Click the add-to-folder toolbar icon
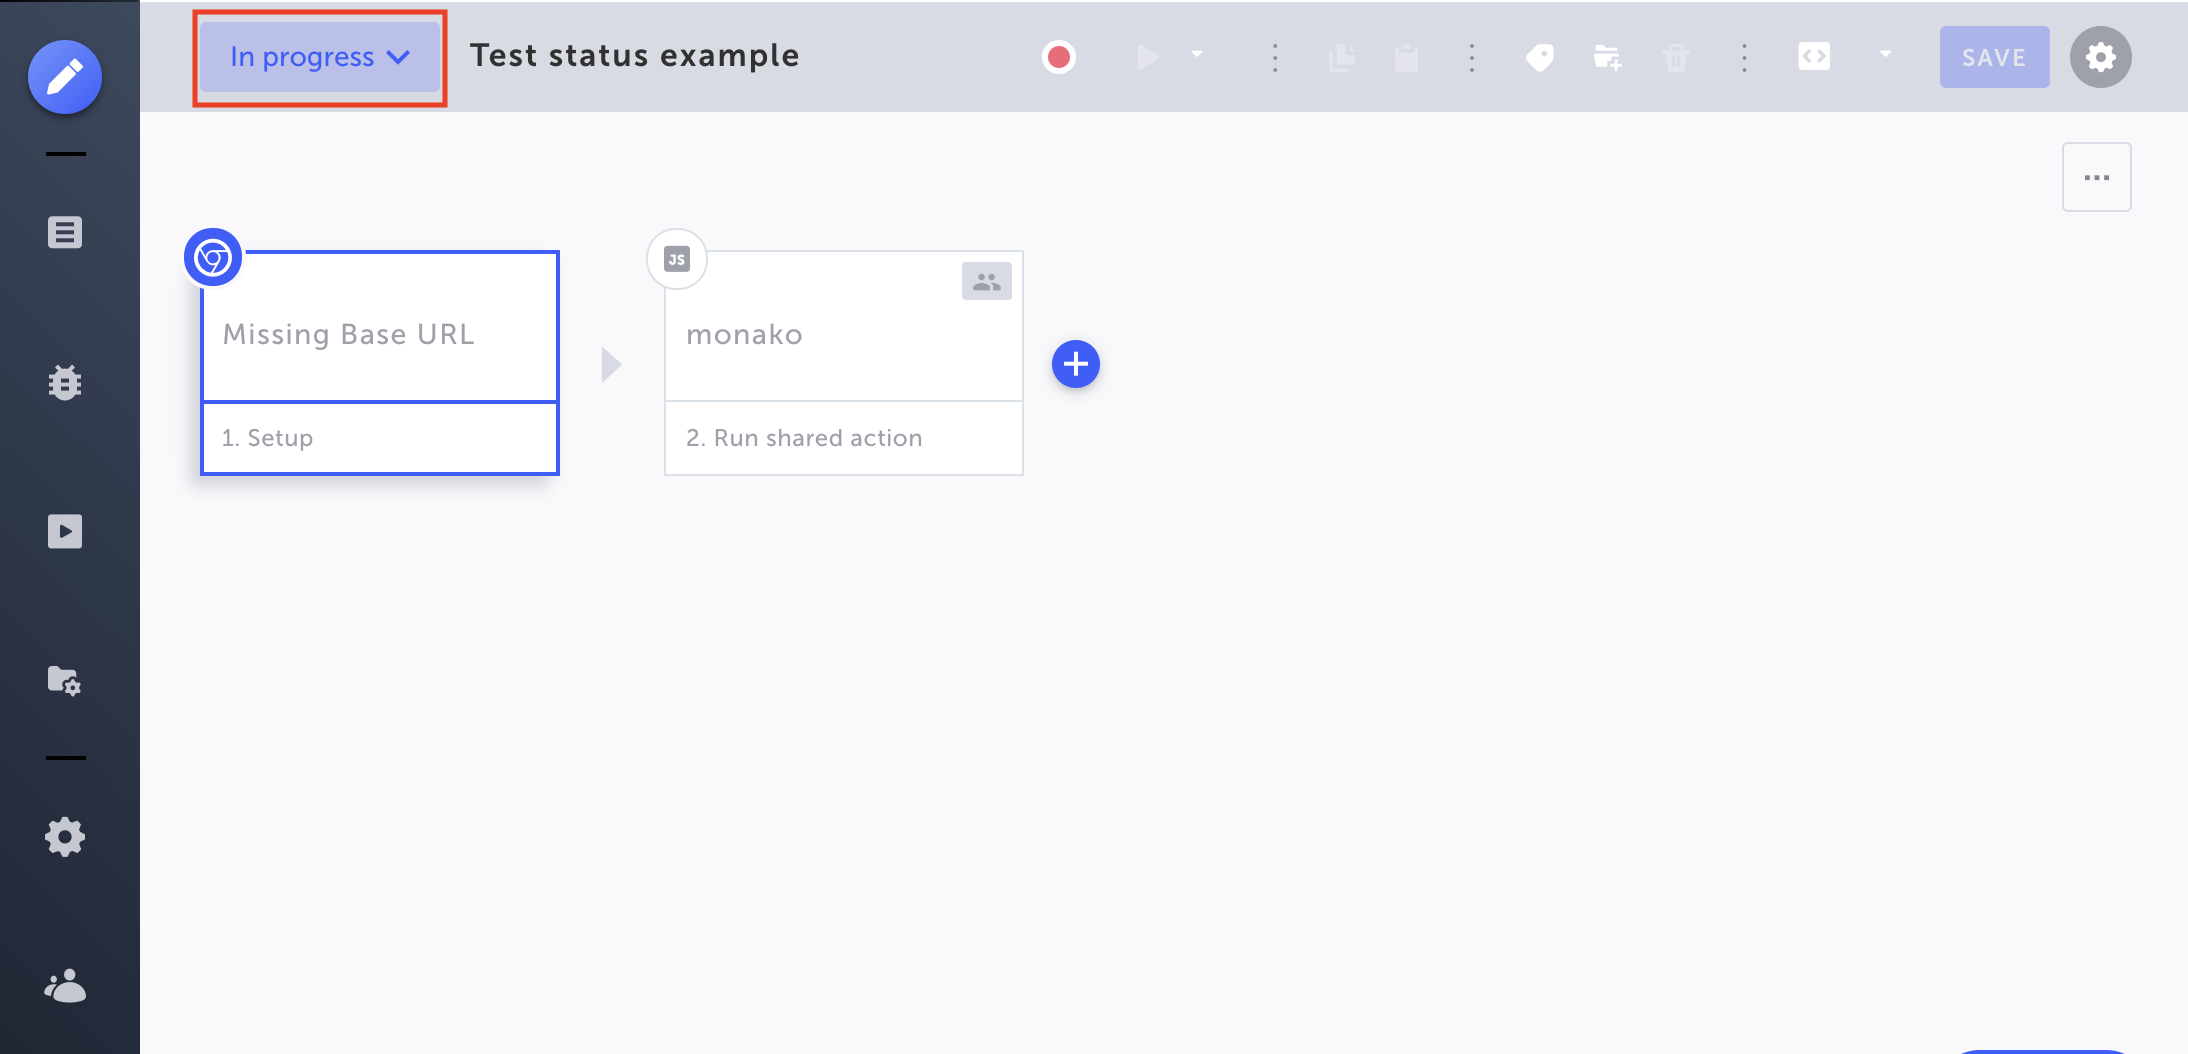2188x1054 pixels. pyautogui.click(x=1607, y=58)
